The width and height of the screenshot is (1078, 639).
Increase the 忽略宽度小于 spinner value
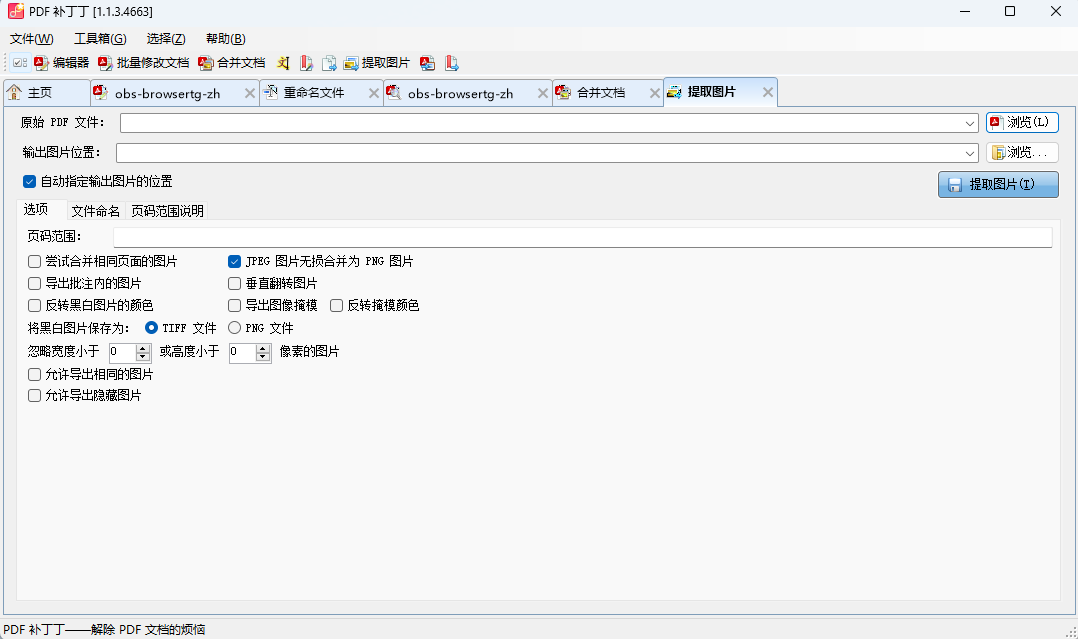pyautogui.click(x=142, y=348)
